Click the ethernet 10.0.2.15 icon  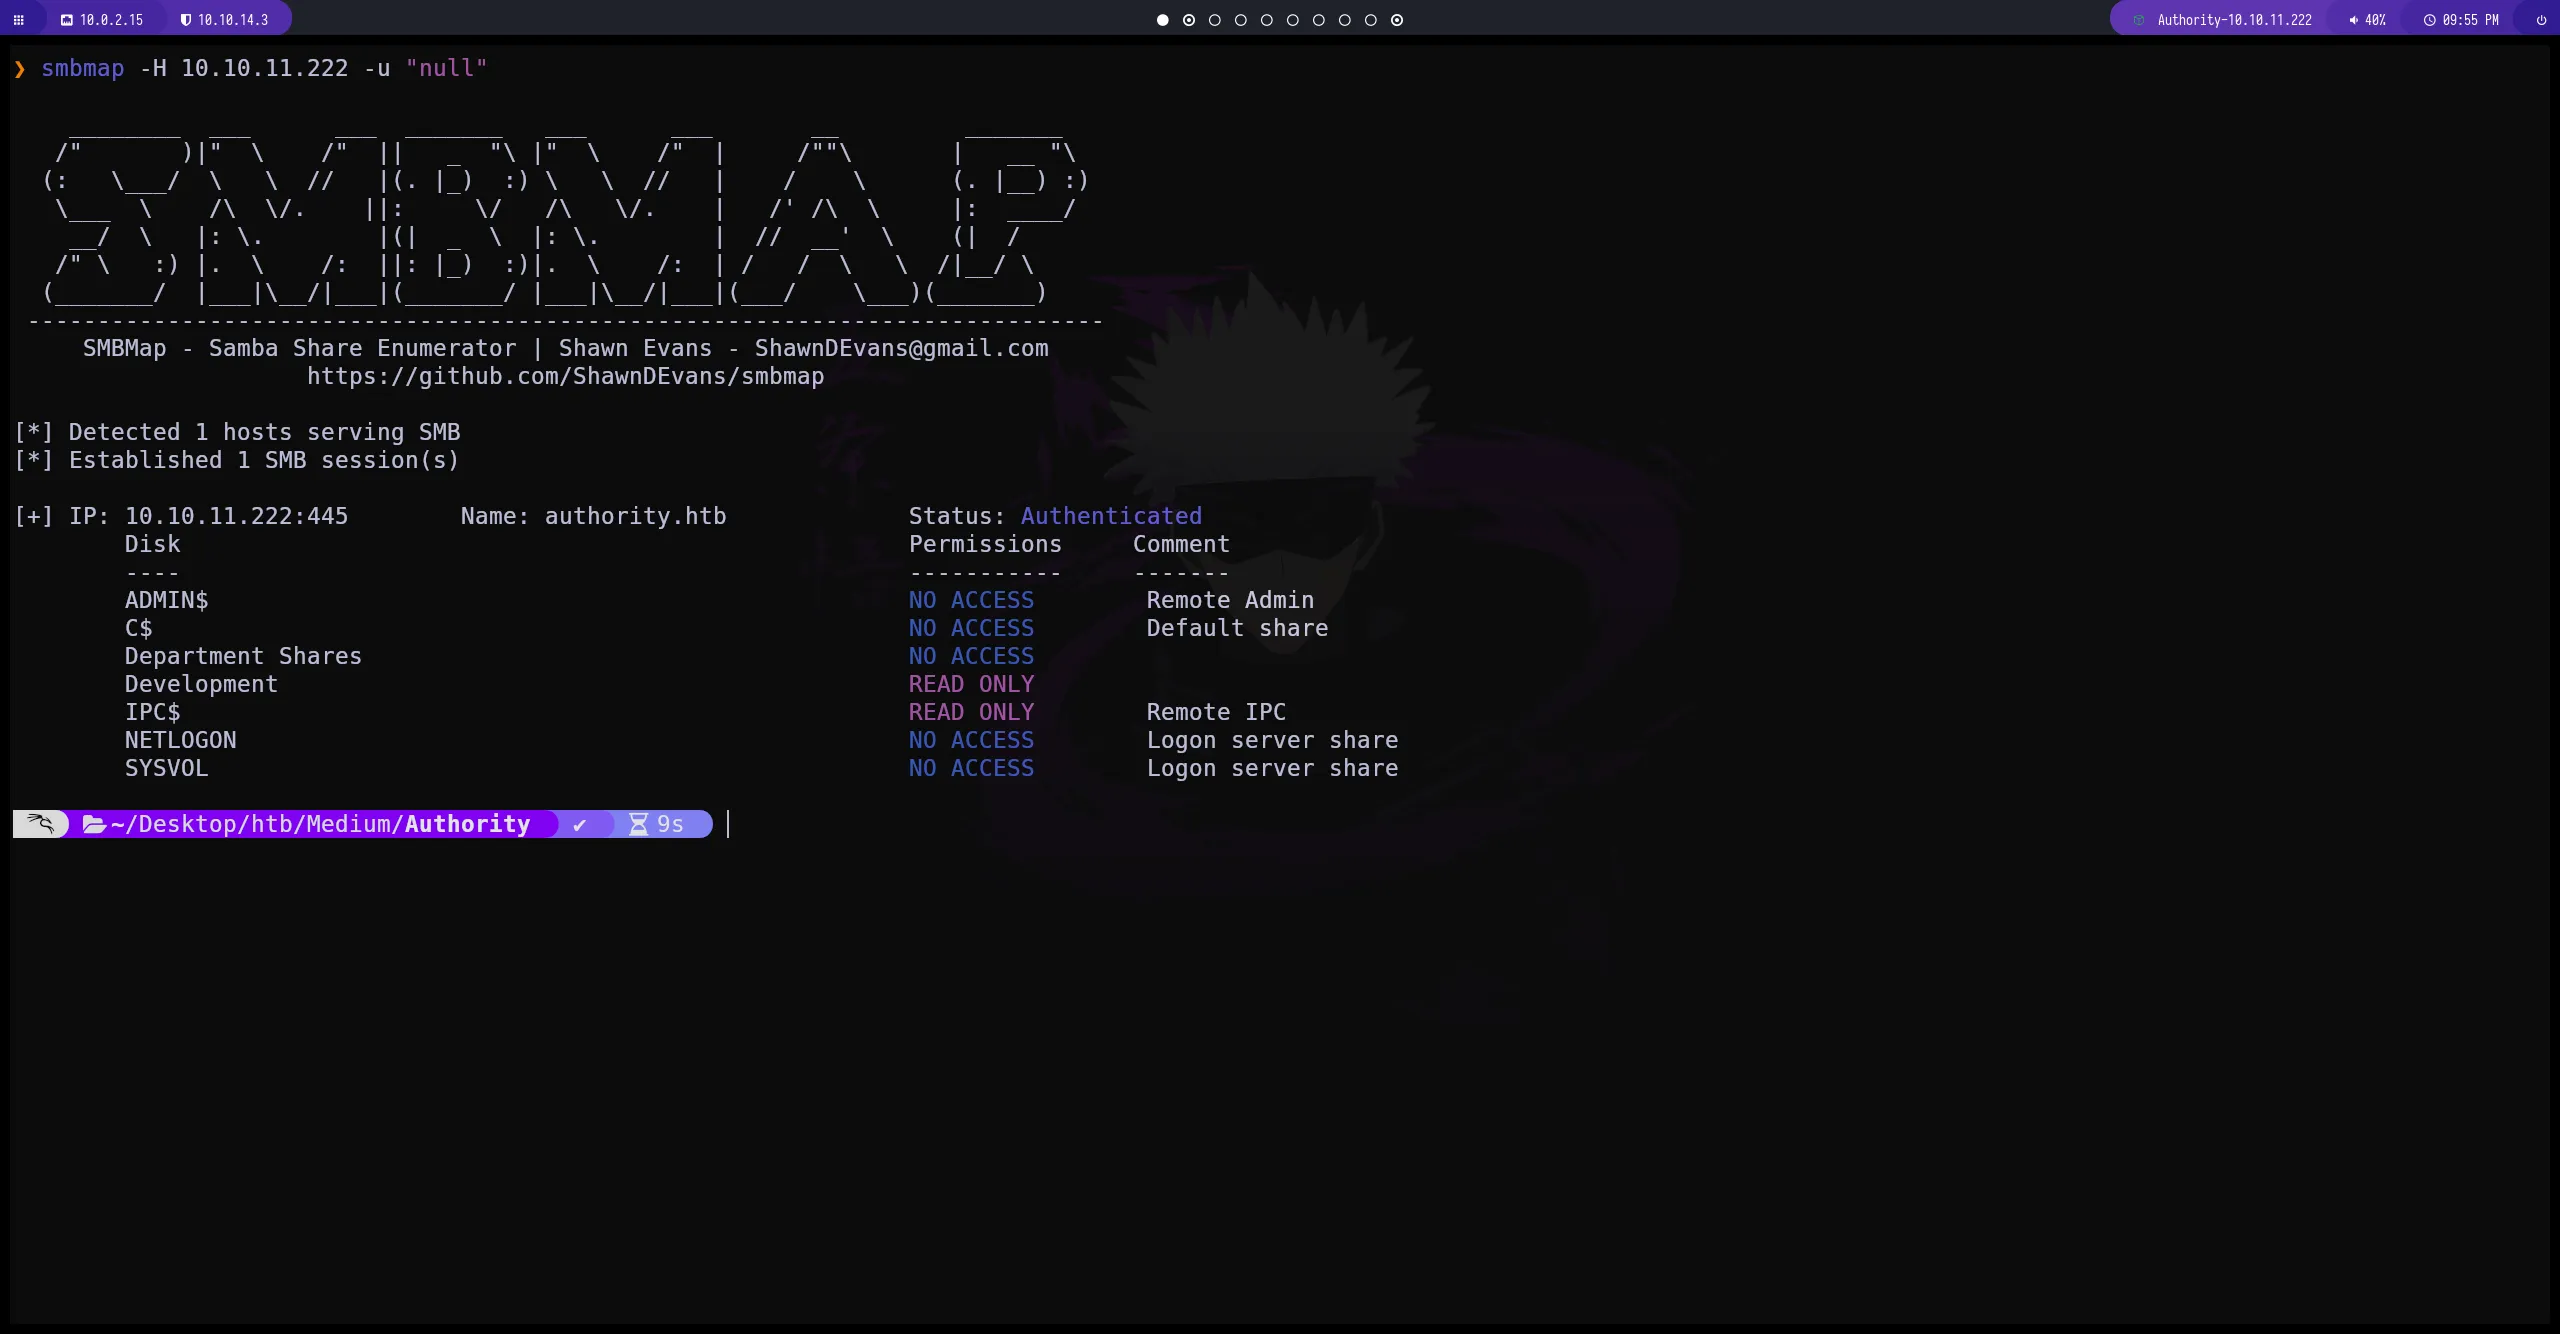[67, 20]
